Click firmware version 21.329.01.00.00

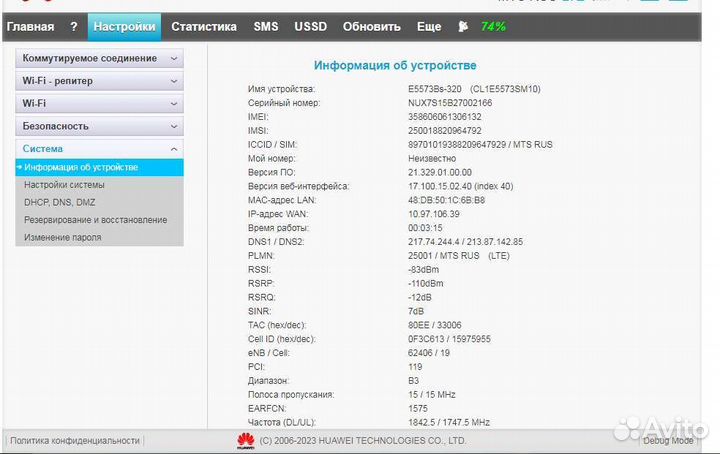click(x=439, y=173)
